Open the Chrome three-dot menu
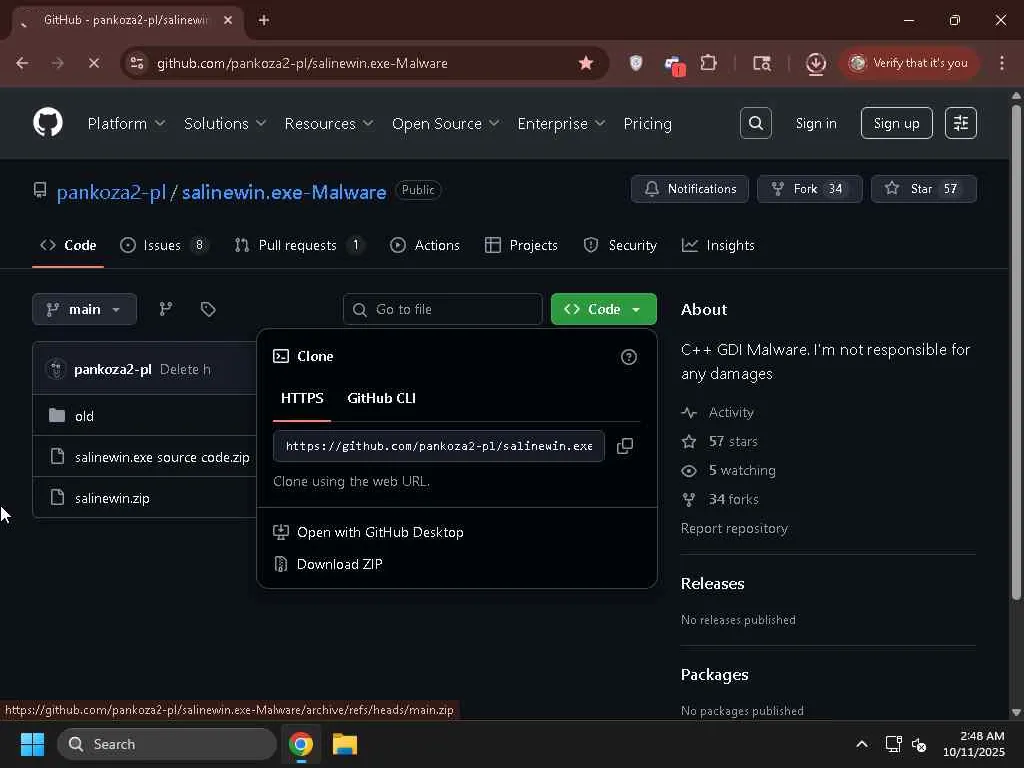 click(x=1002, y=63)
